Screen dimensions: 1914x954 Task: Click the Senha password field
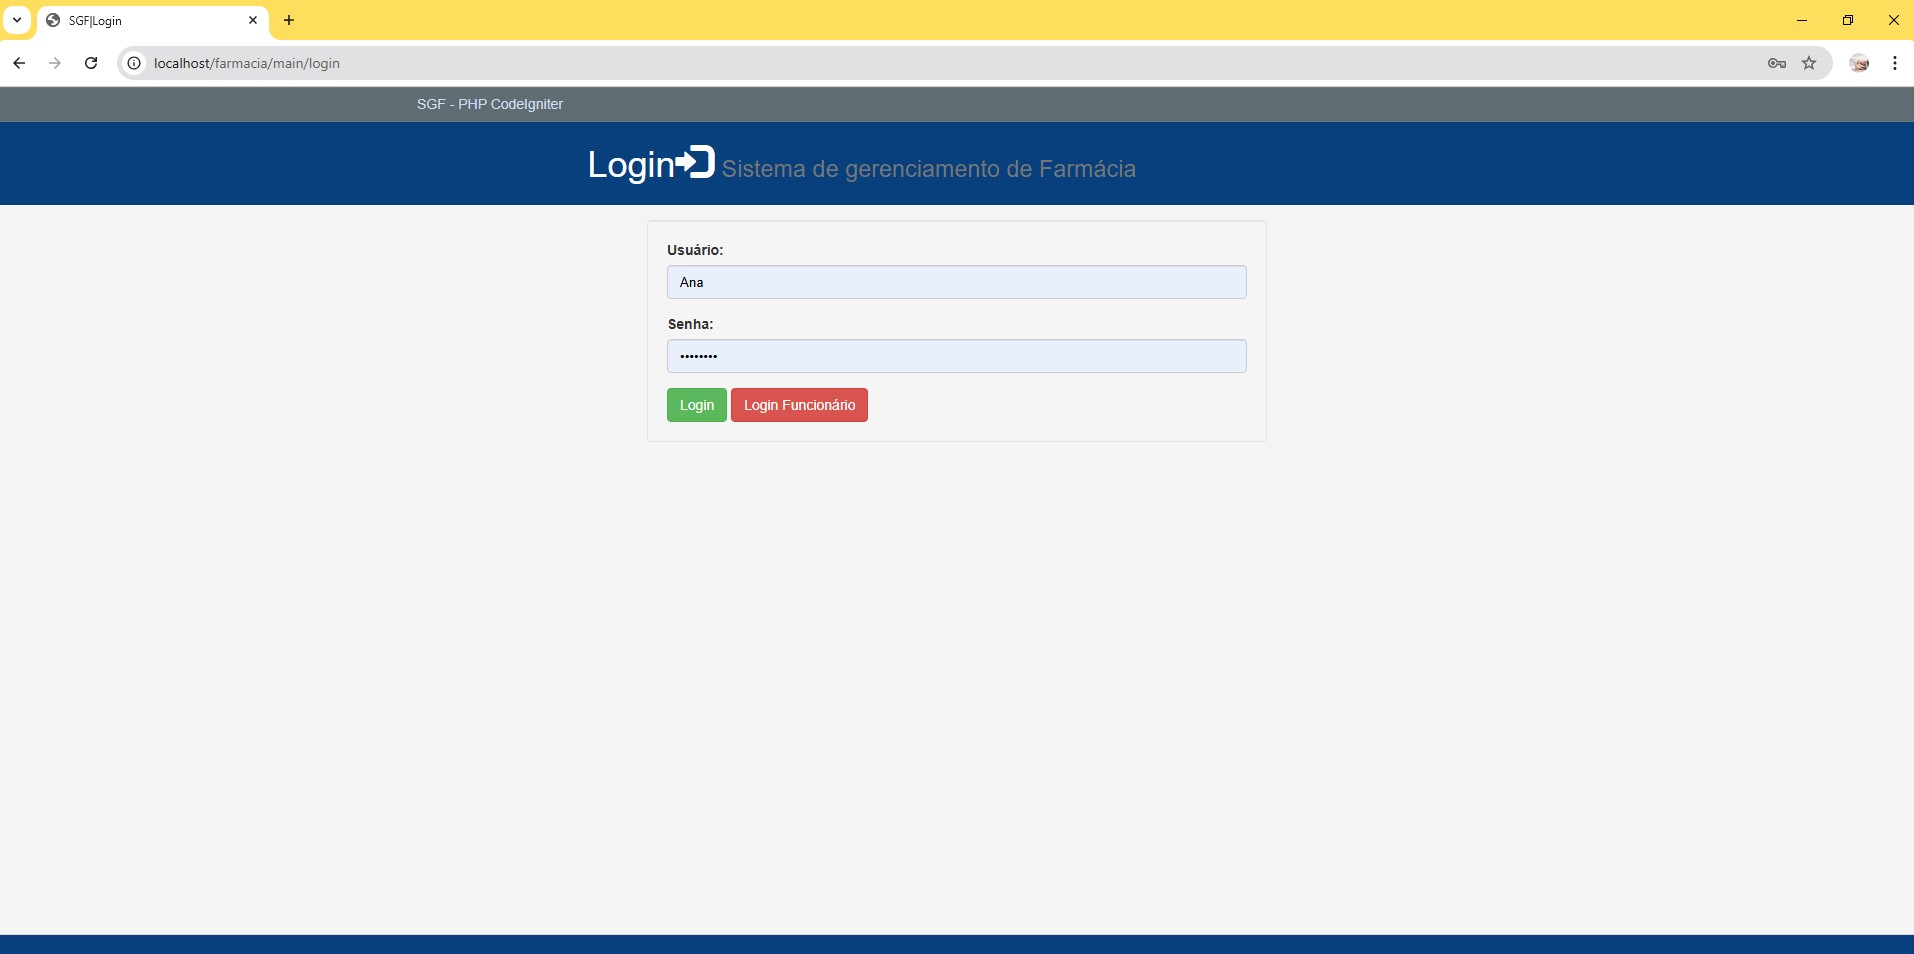(956, 356)
